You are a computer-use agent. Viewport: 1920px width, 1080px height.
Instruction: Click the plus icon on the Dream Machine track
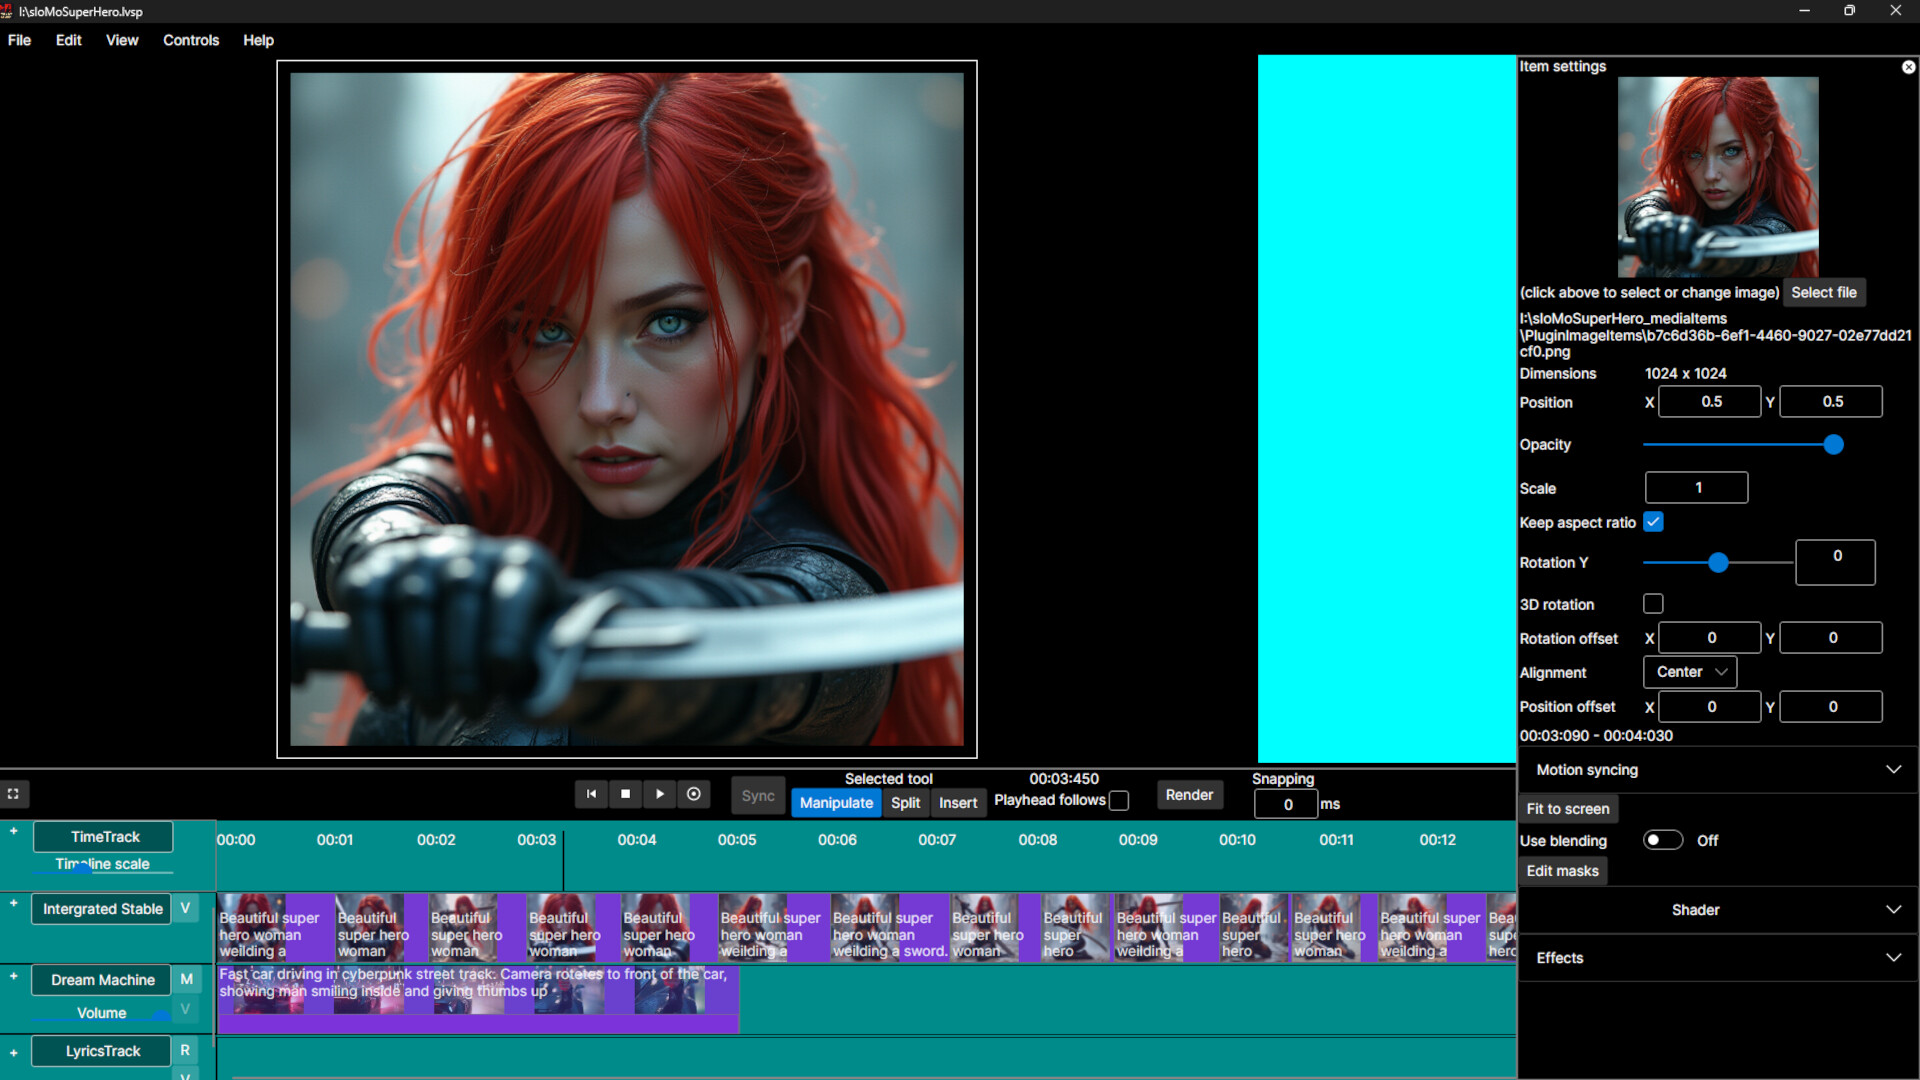[13, 977]
